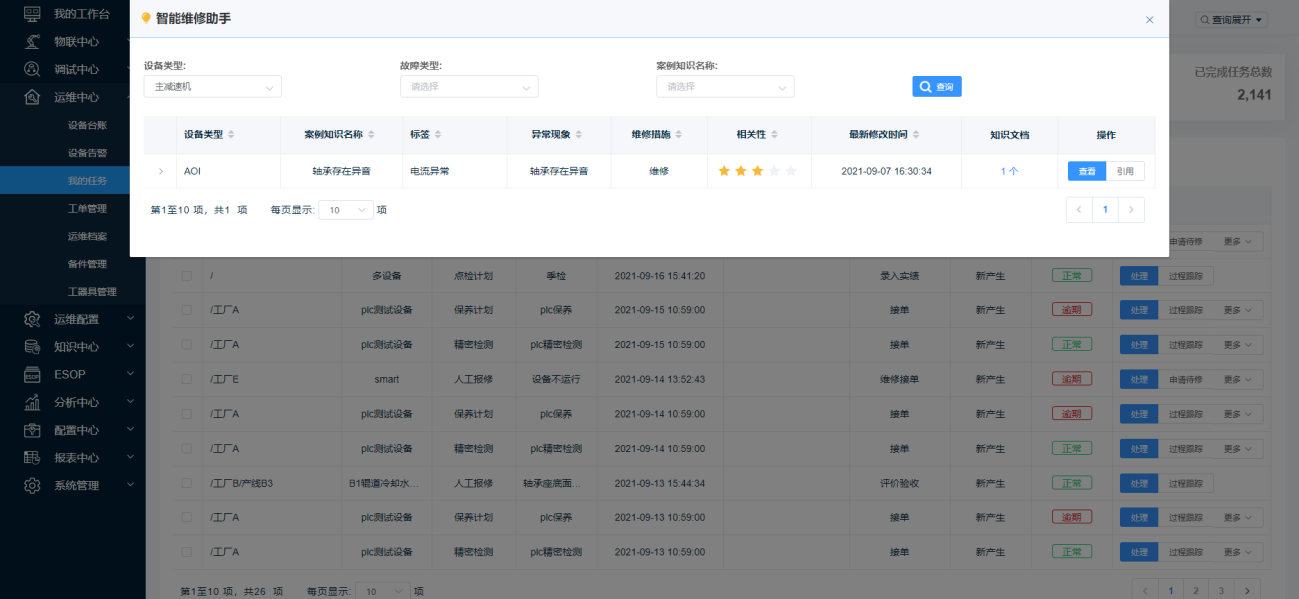Click the 物联中心 sidebar icon
This screenshot has height=599, width=1299.
pyautogui.click(x=32, y=42)
